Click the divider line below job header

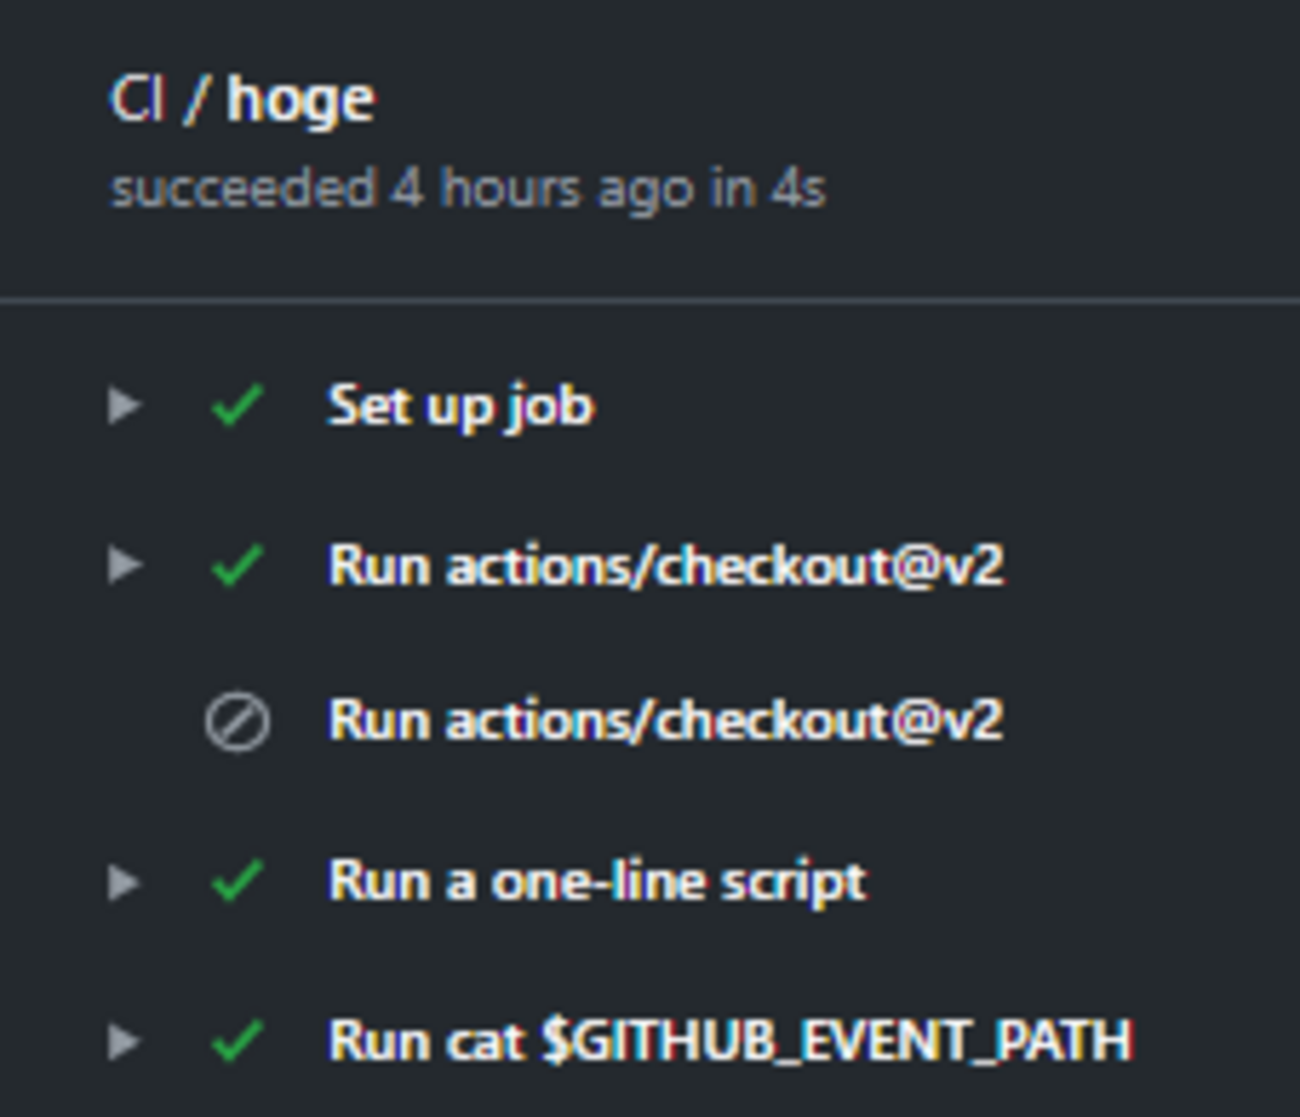650,299
